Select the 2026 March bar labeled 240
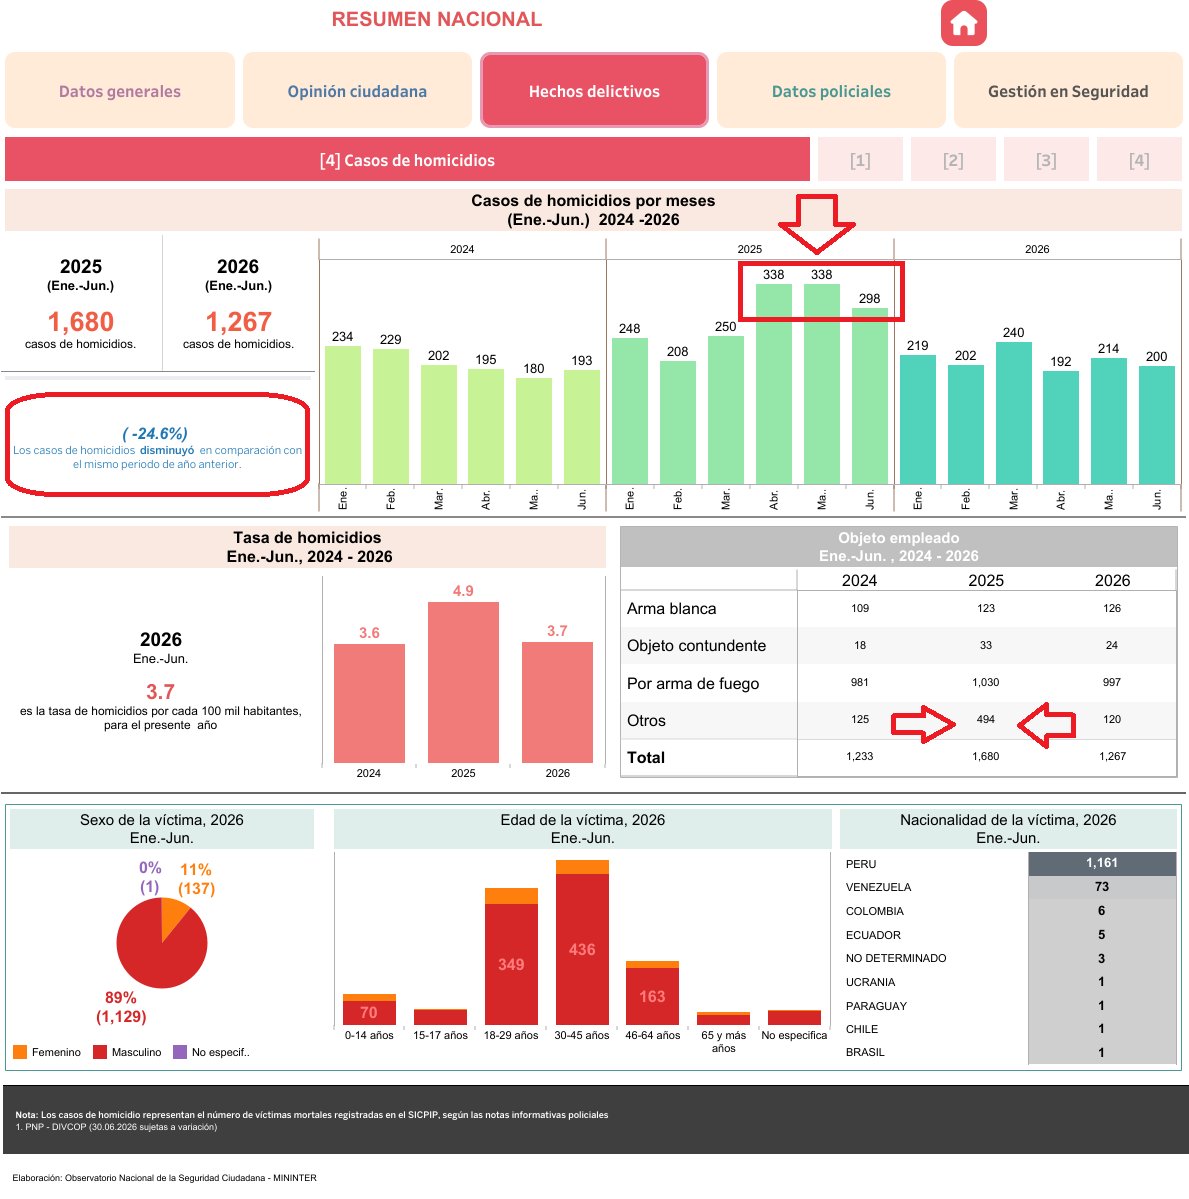 coord(1013,413)
